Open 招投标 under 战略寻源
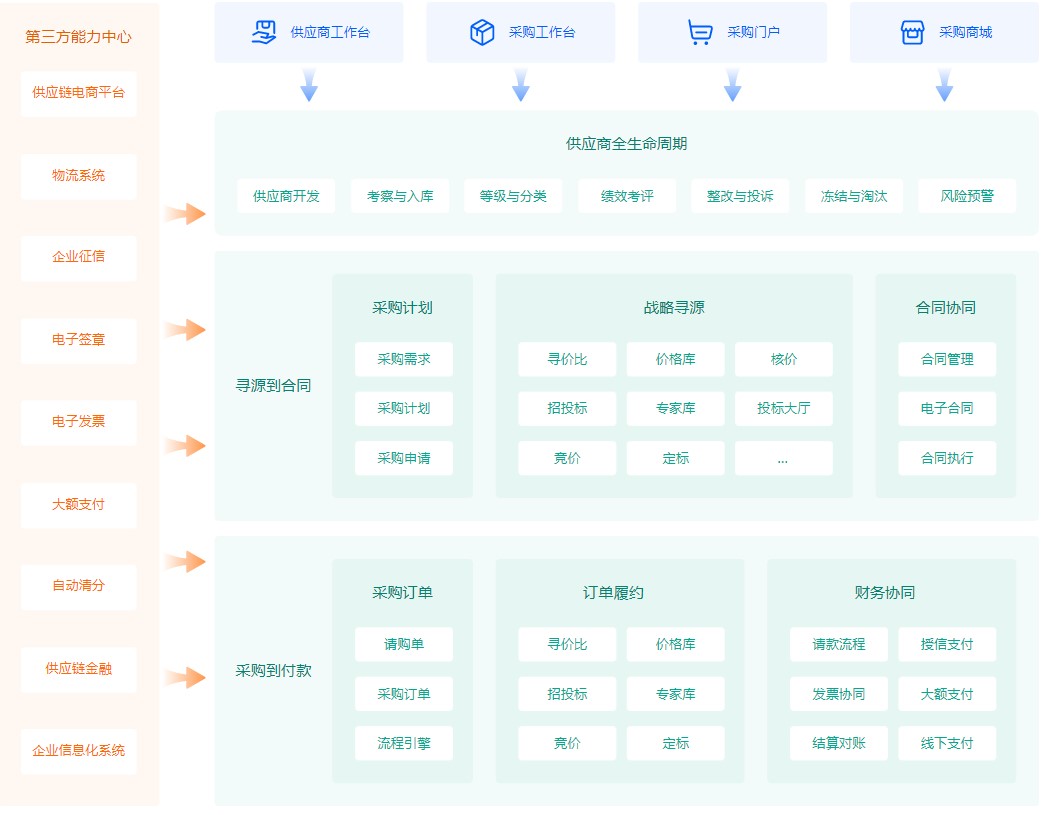The width and height of the screenshot is (1045, 815). point(567,408)
